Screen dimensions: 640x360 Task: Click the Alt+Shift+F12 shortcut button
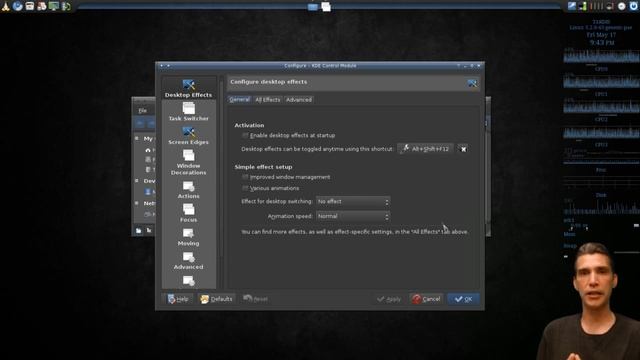tap(425, 149)
